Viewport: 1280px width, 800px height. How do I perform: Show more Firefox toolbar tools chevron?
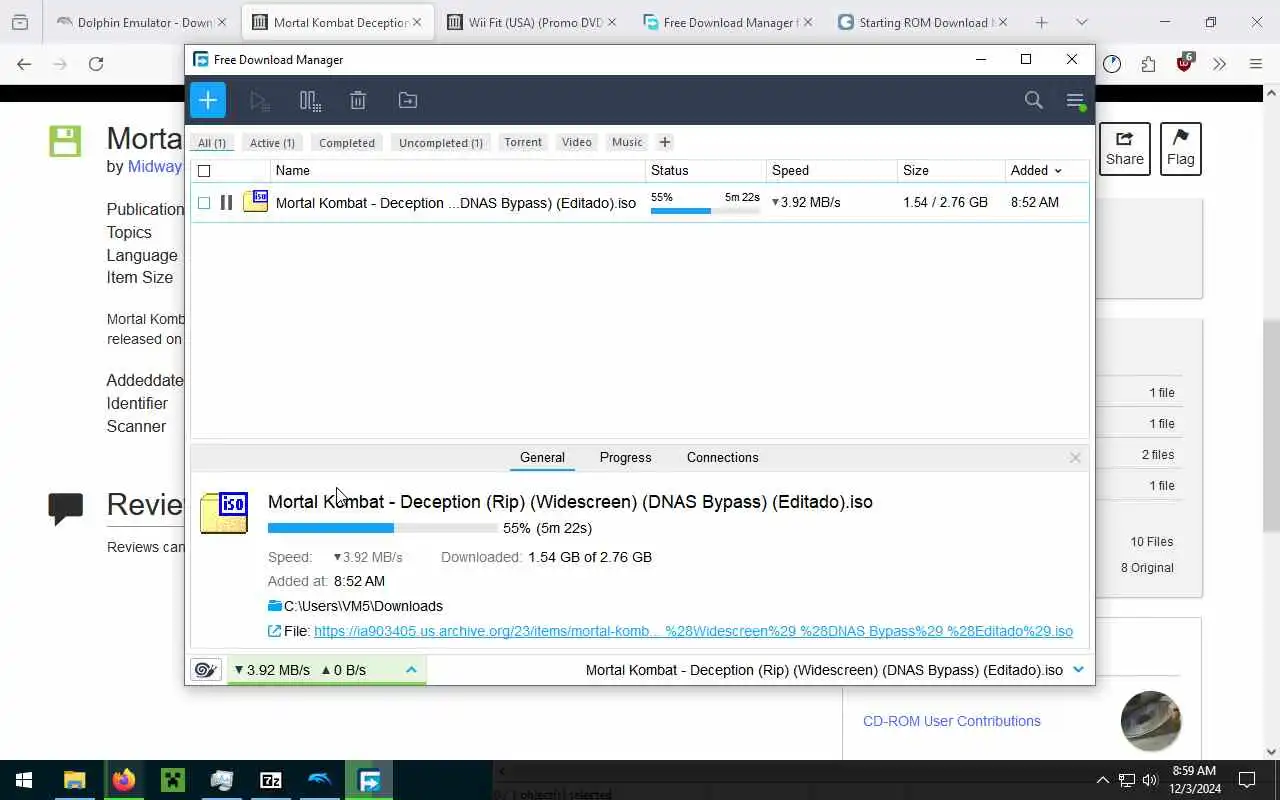coord(1220,64)
